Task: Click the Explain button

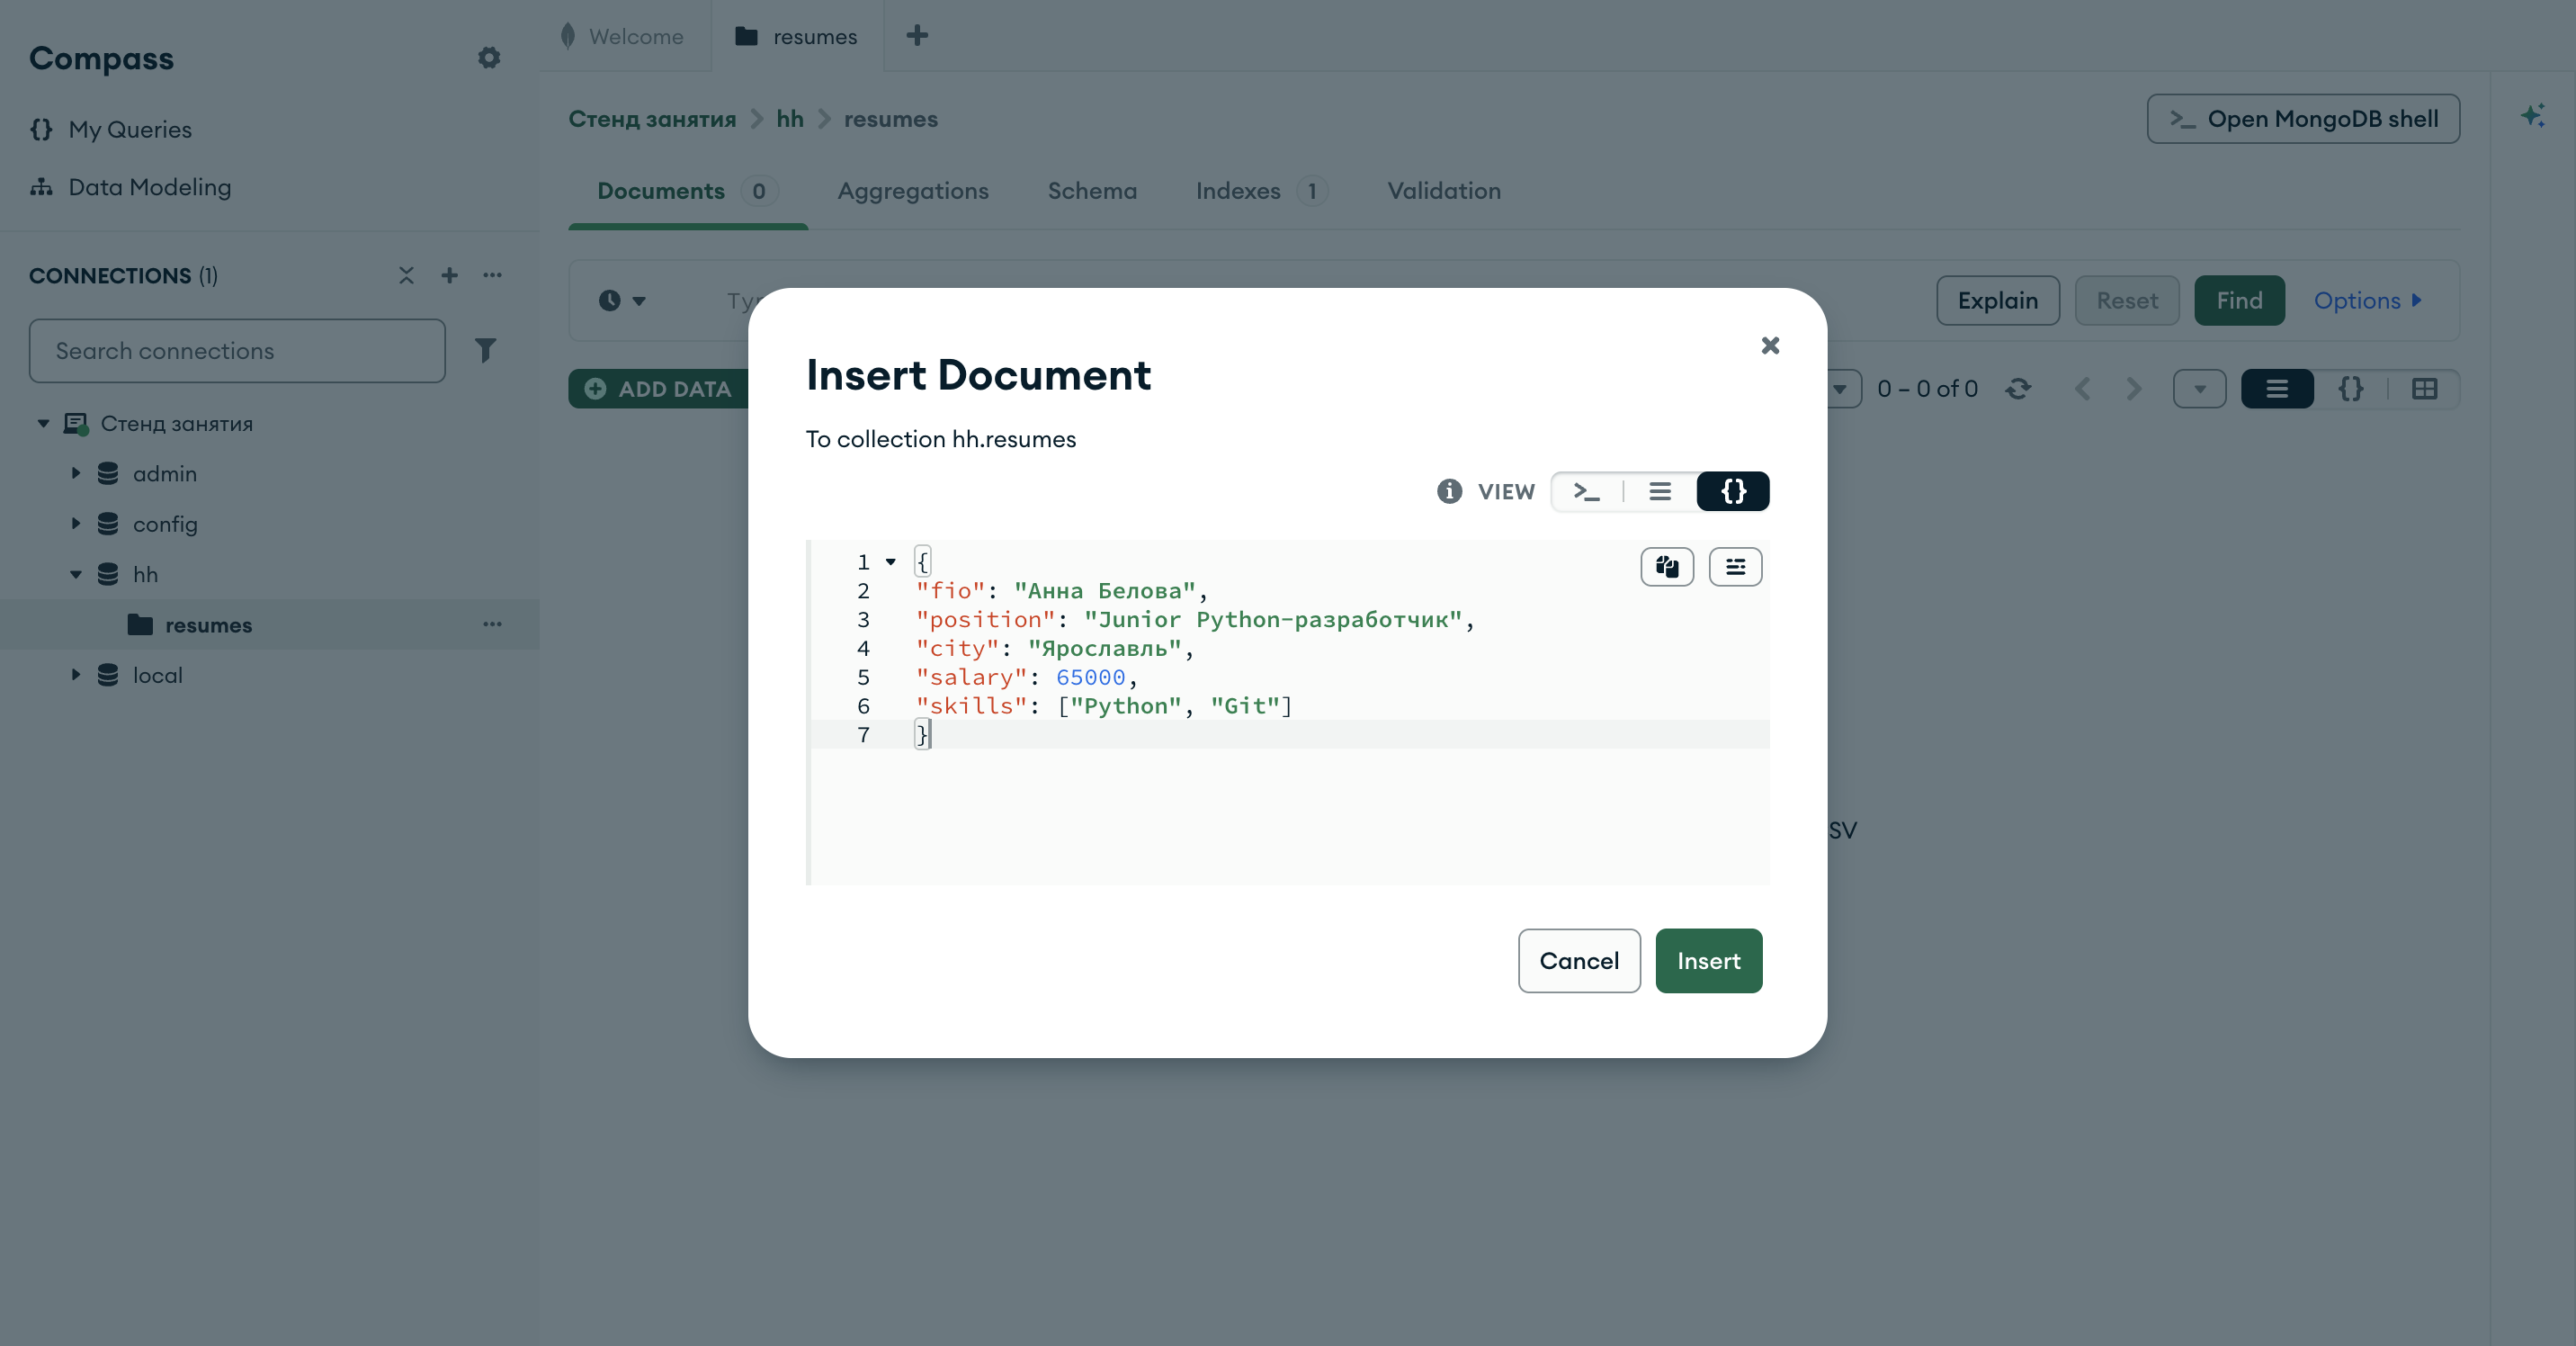Action: 1997,300
